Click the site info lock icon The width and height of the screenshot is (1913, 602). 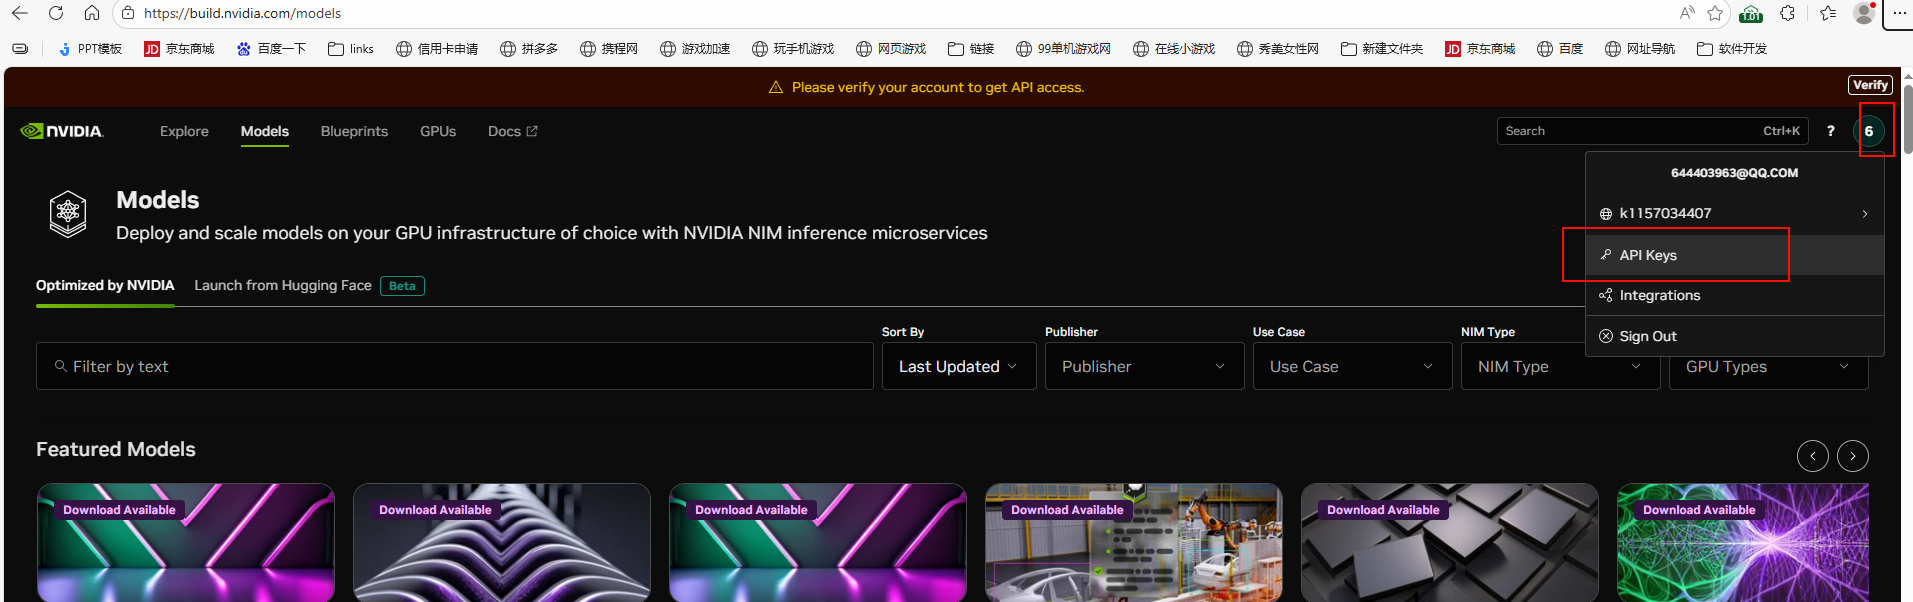click(128, 13)
